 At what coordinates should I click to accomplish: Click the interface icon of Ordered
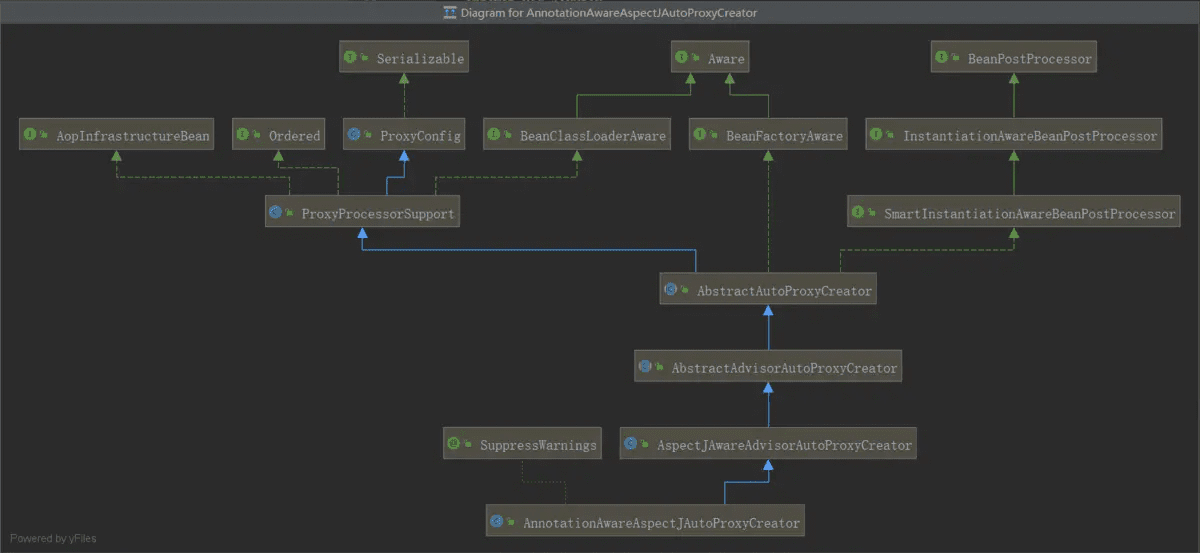click(x=245, y=135)
